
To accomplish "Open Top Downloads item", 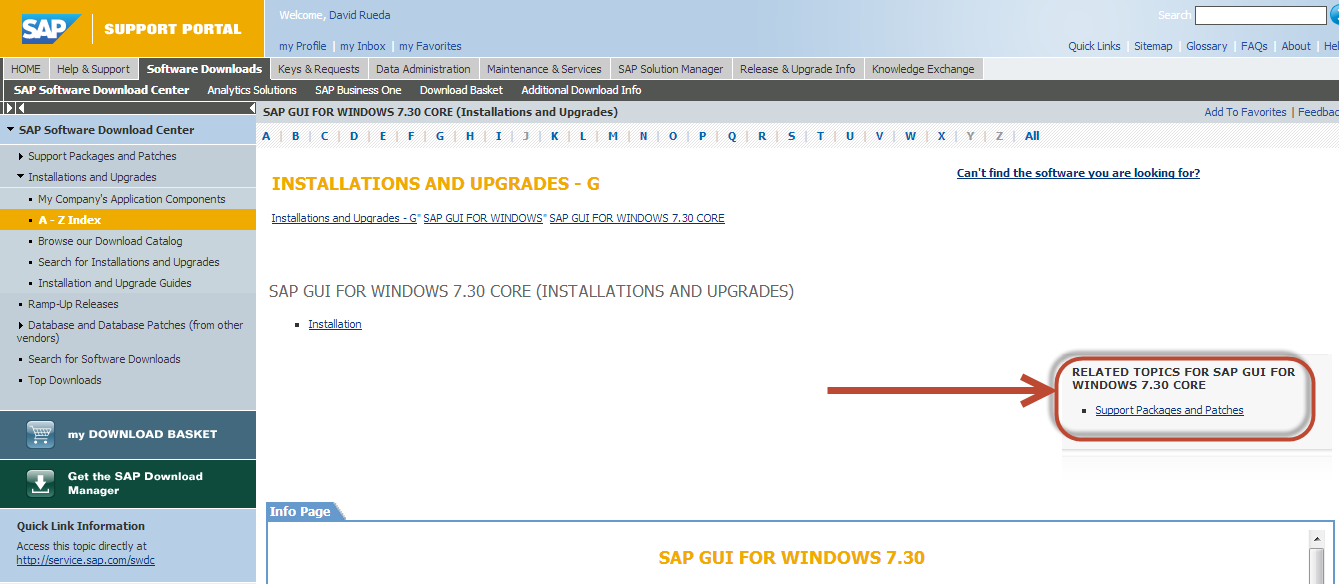I will [x=65, y=380].
